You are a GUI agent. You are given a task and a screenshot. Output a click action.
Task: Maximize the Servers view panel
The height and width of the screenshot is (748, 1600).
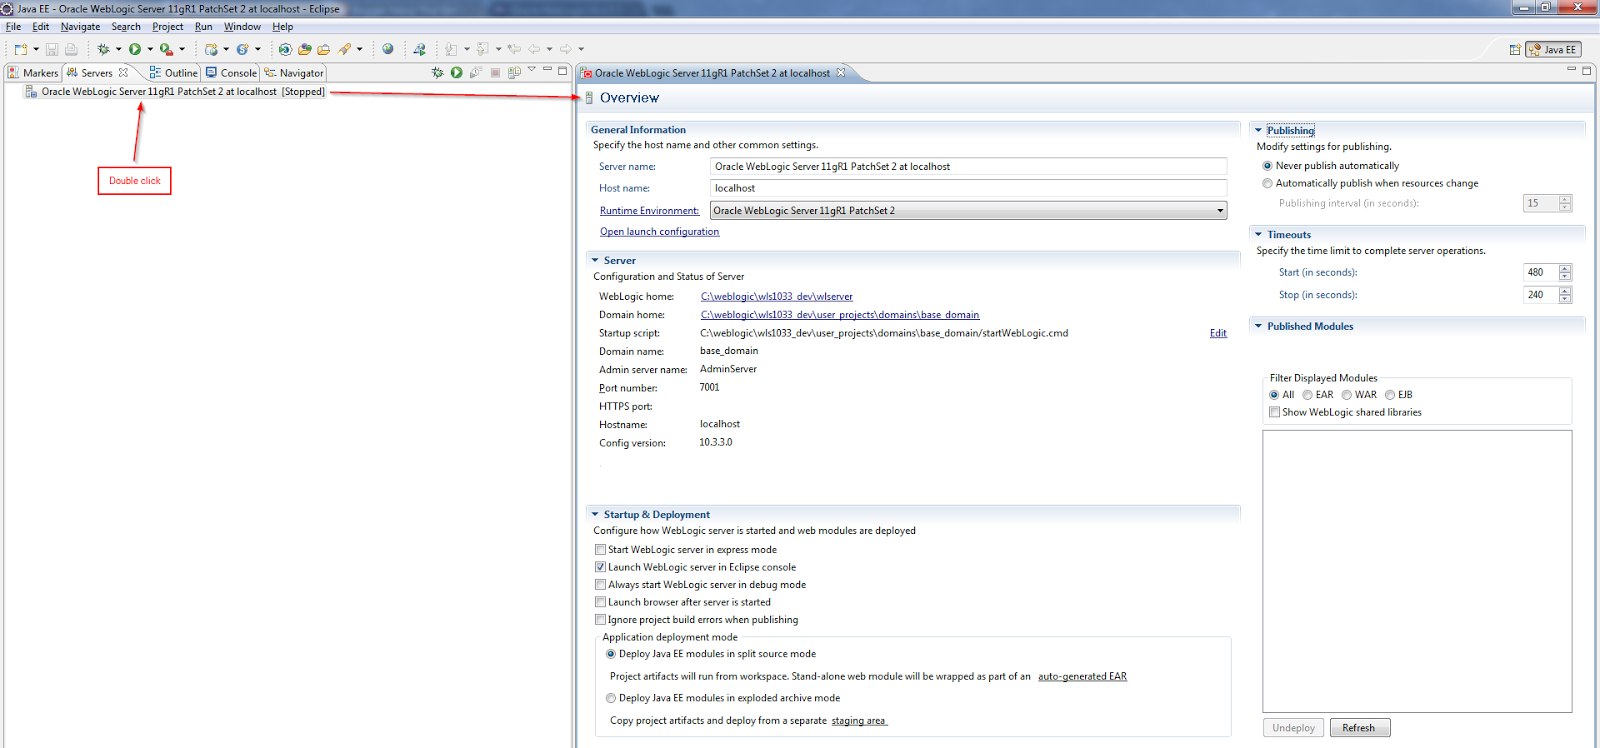pyautogui.click(x=563, y=70)
